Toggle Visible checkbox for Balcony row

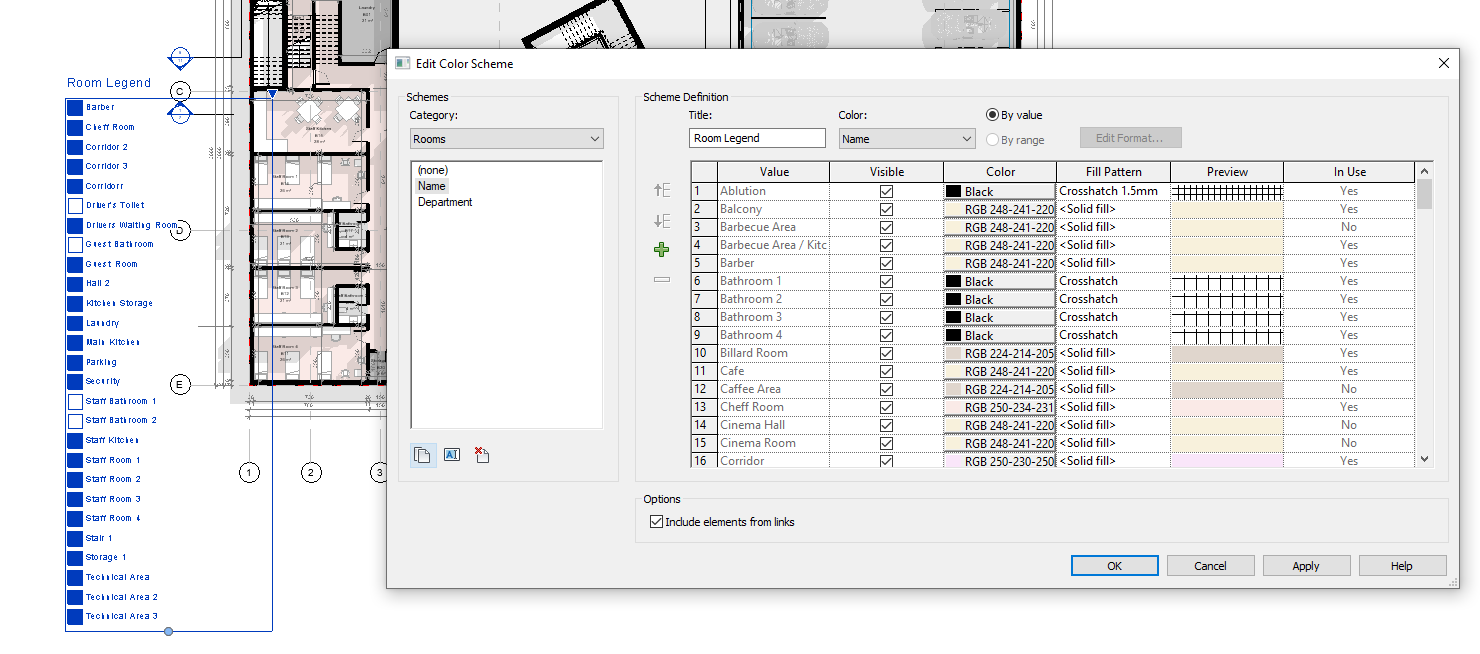click(886, 209)
